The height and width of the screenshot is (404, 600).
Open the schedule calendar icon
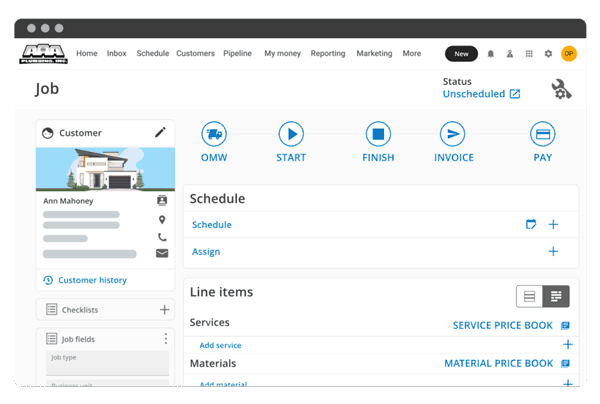point(531,225)
